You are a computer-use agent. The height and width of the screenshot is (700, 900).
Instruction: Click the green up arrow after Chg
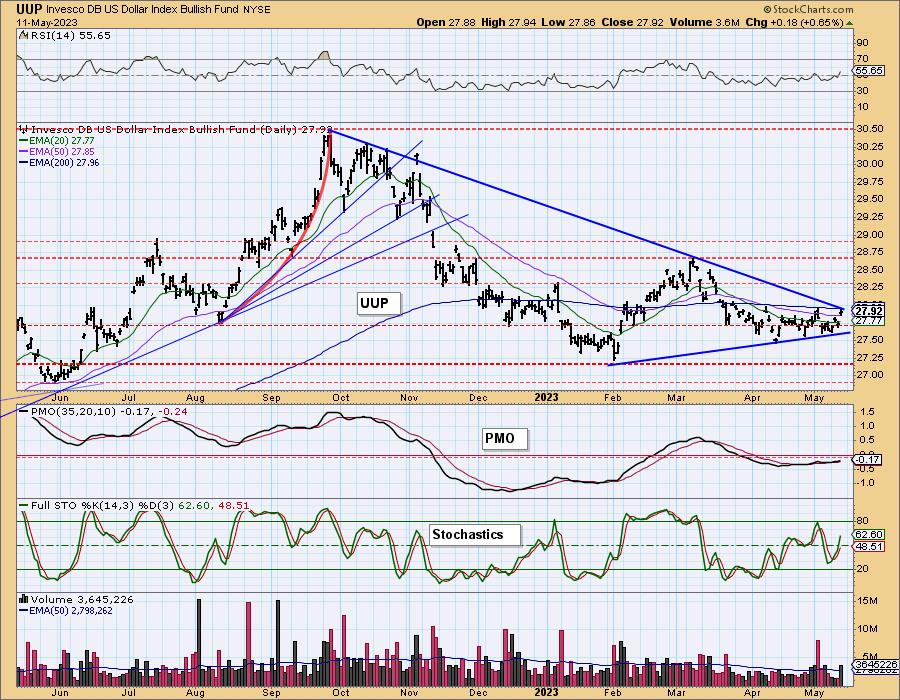(x=849, y=22)
